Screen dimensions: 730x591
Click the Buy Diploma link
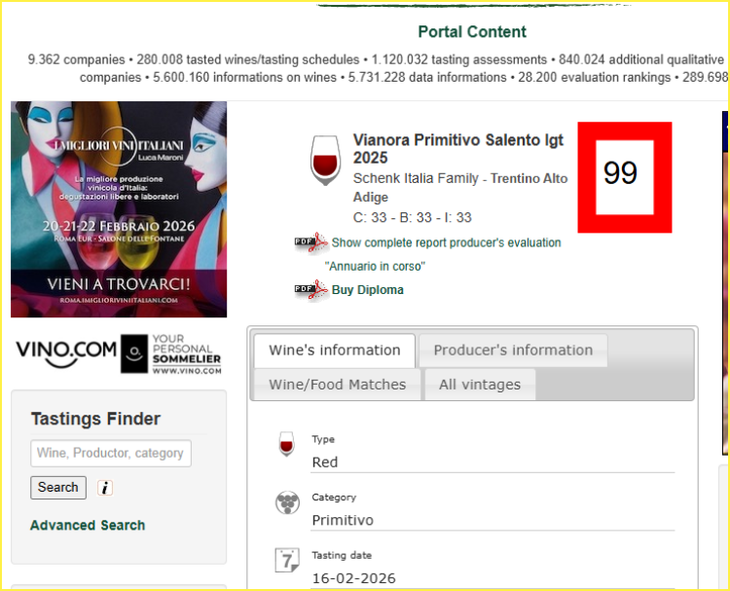pyautogui.click(x=367, y=290)
